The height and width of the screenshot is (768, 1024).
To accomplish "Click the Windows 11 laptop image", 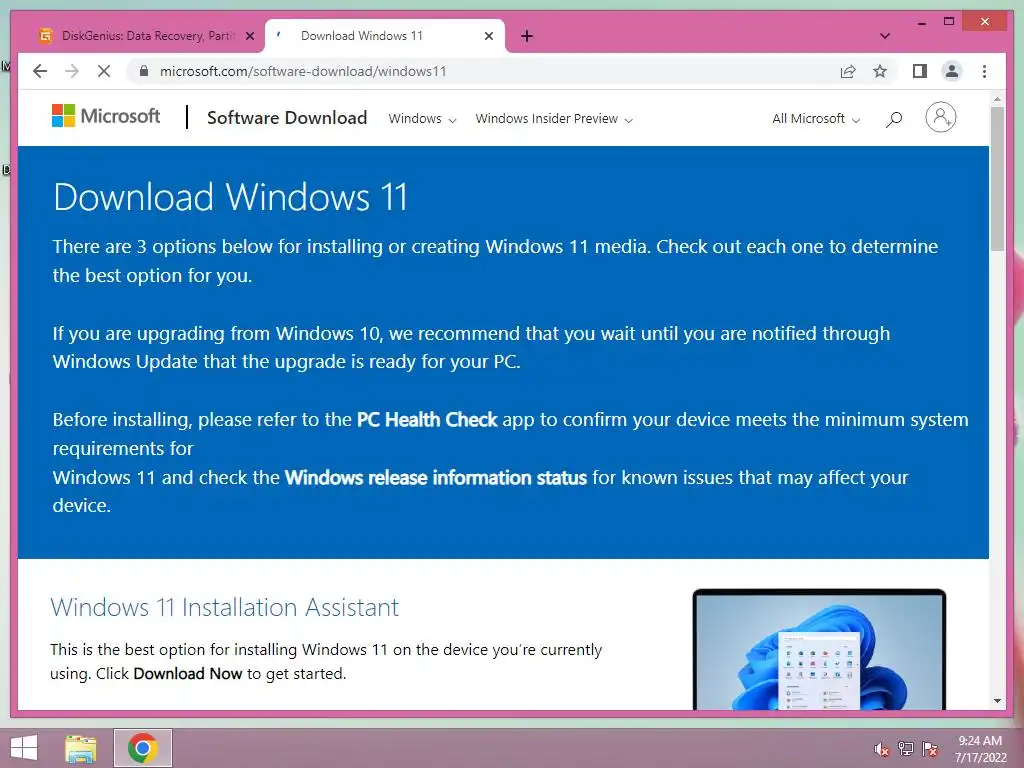I will (x=819, y=649).
